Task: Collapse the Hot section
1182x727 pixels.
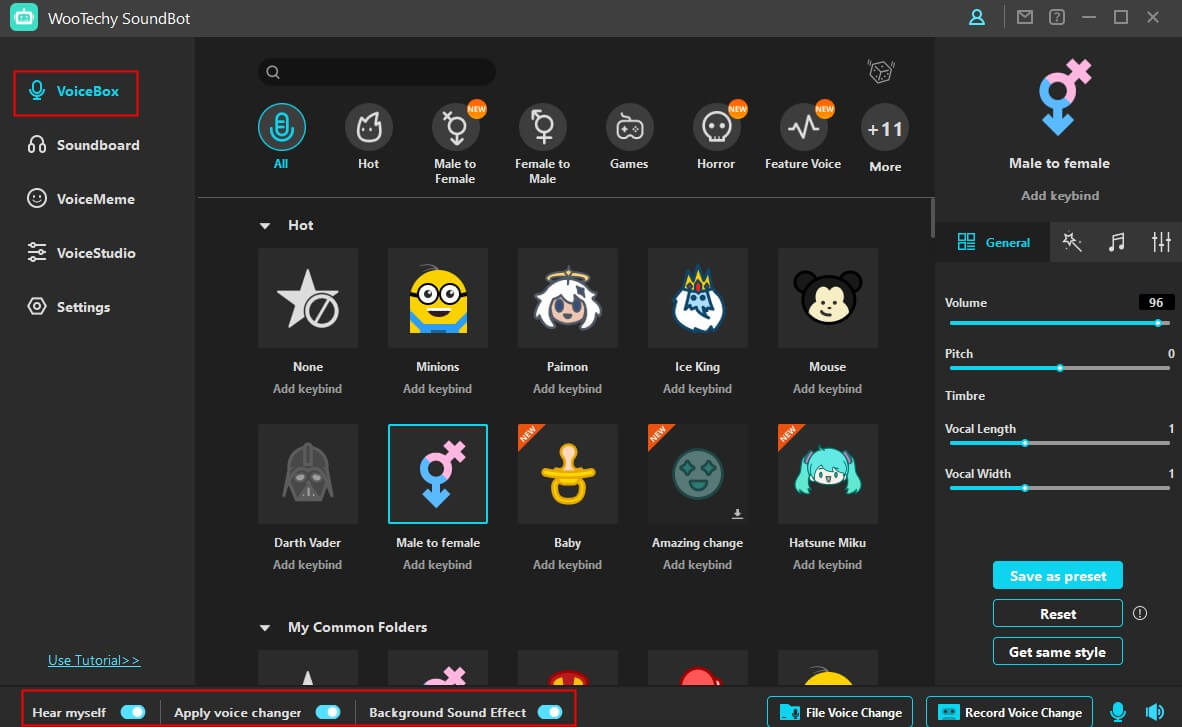Action: 265,226
